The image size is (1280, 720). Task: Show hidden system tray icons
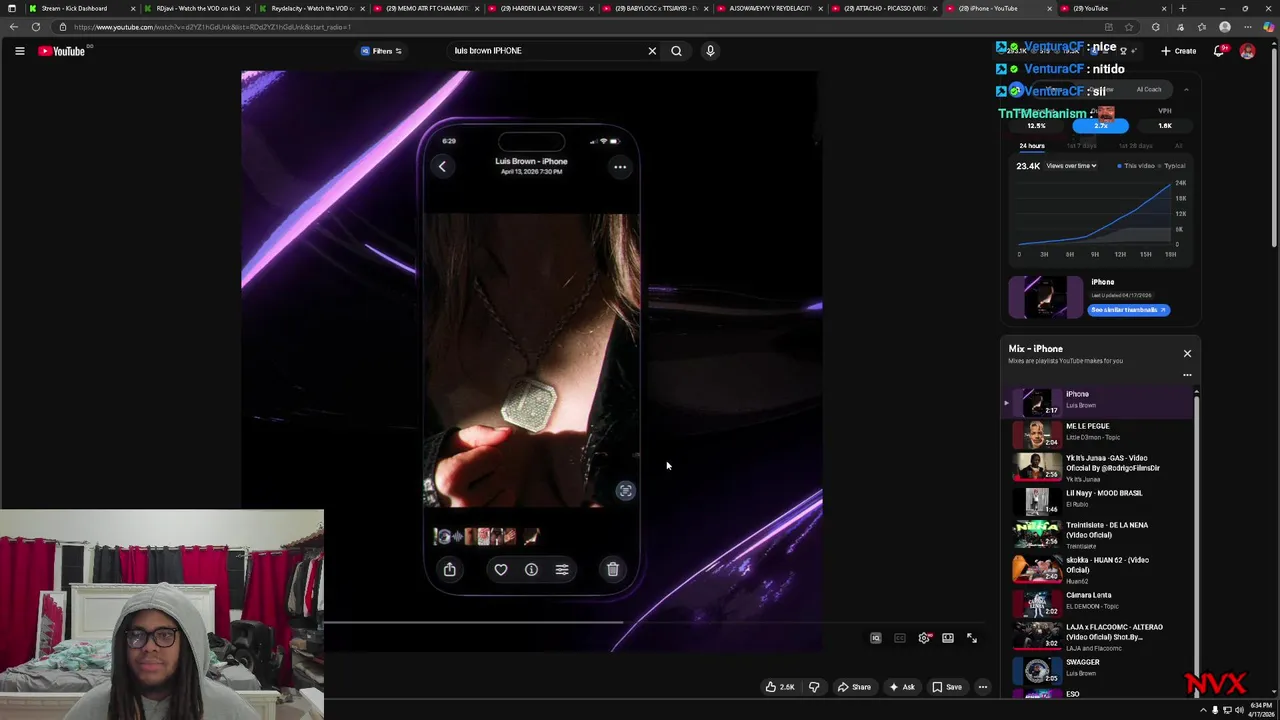pos(1203,710)
